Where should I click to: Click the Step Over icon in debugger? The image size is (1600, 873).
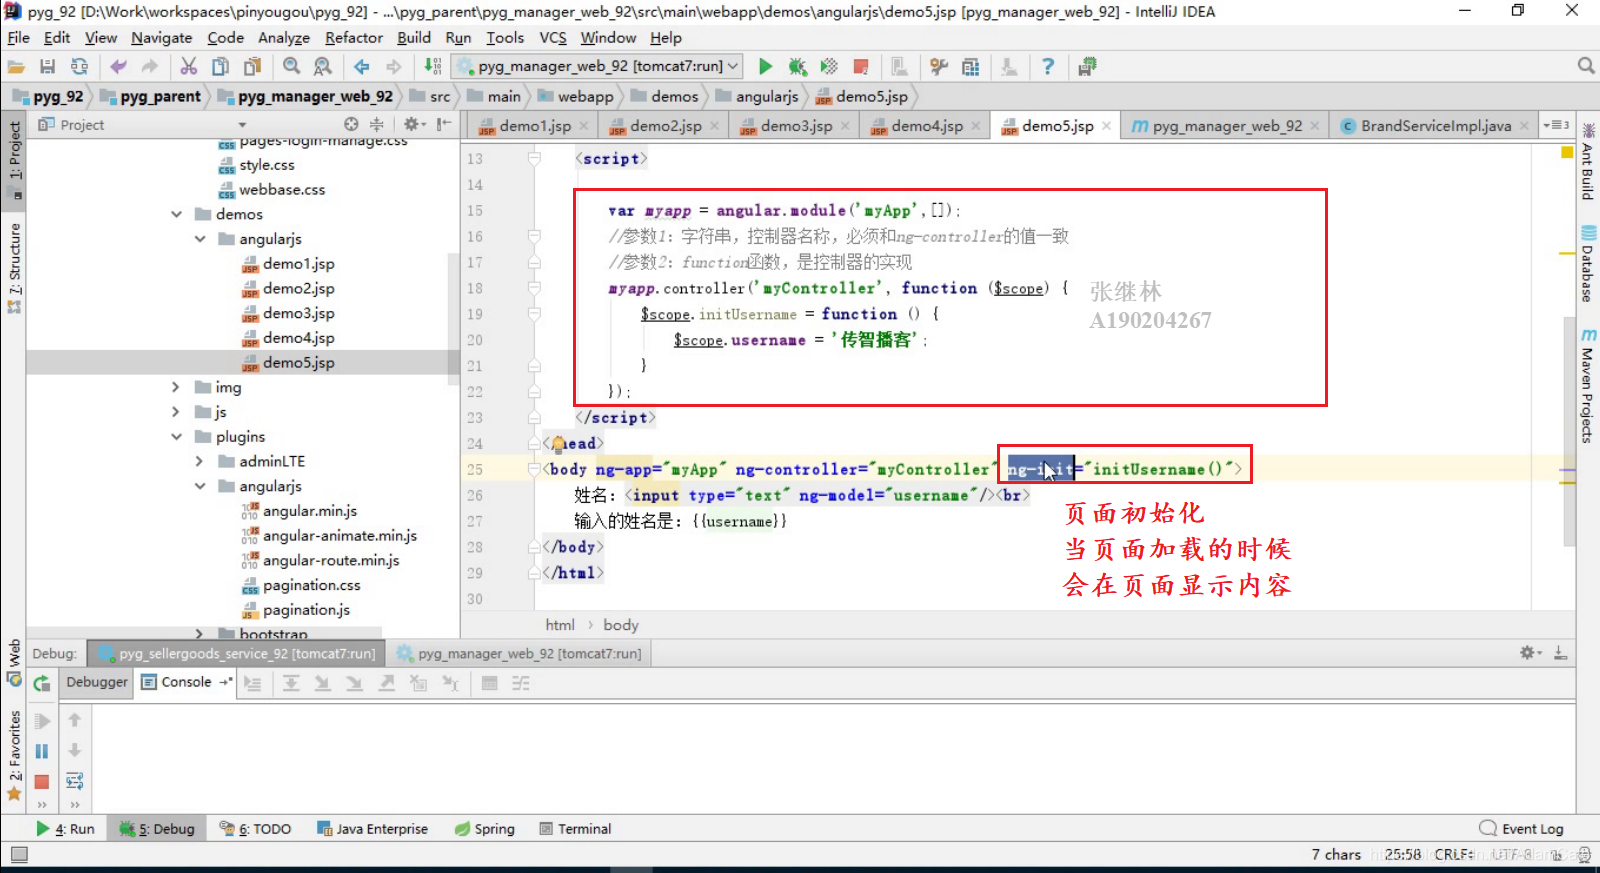pos(291,683)
